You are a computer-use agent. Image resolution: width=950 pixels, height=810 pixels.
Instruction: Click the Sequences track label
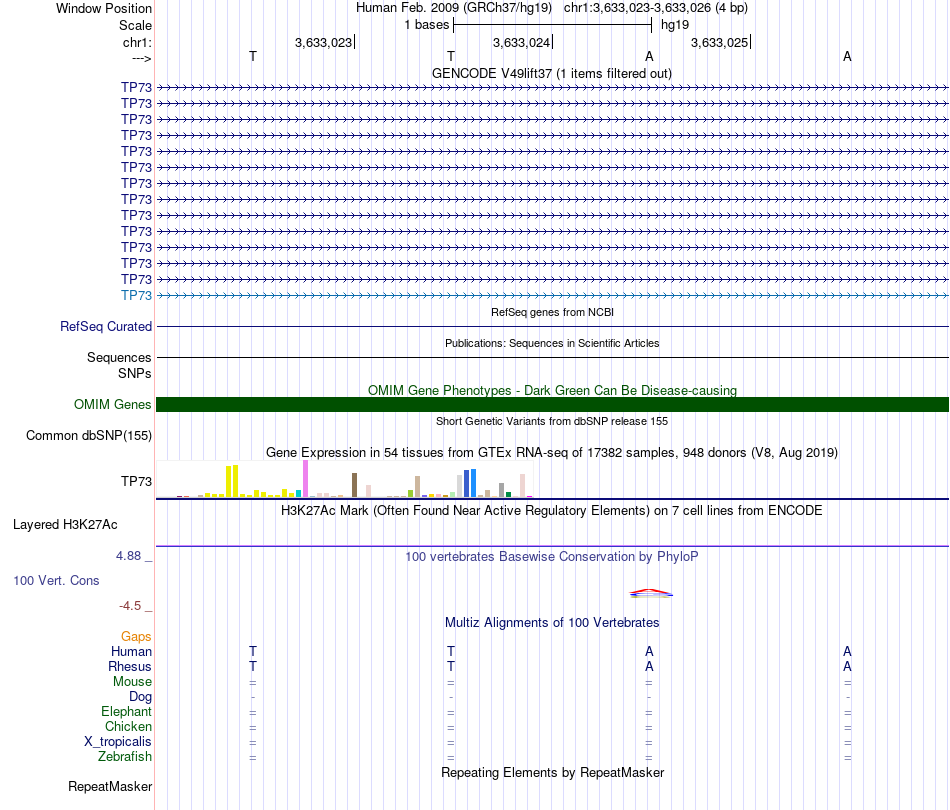119,357
